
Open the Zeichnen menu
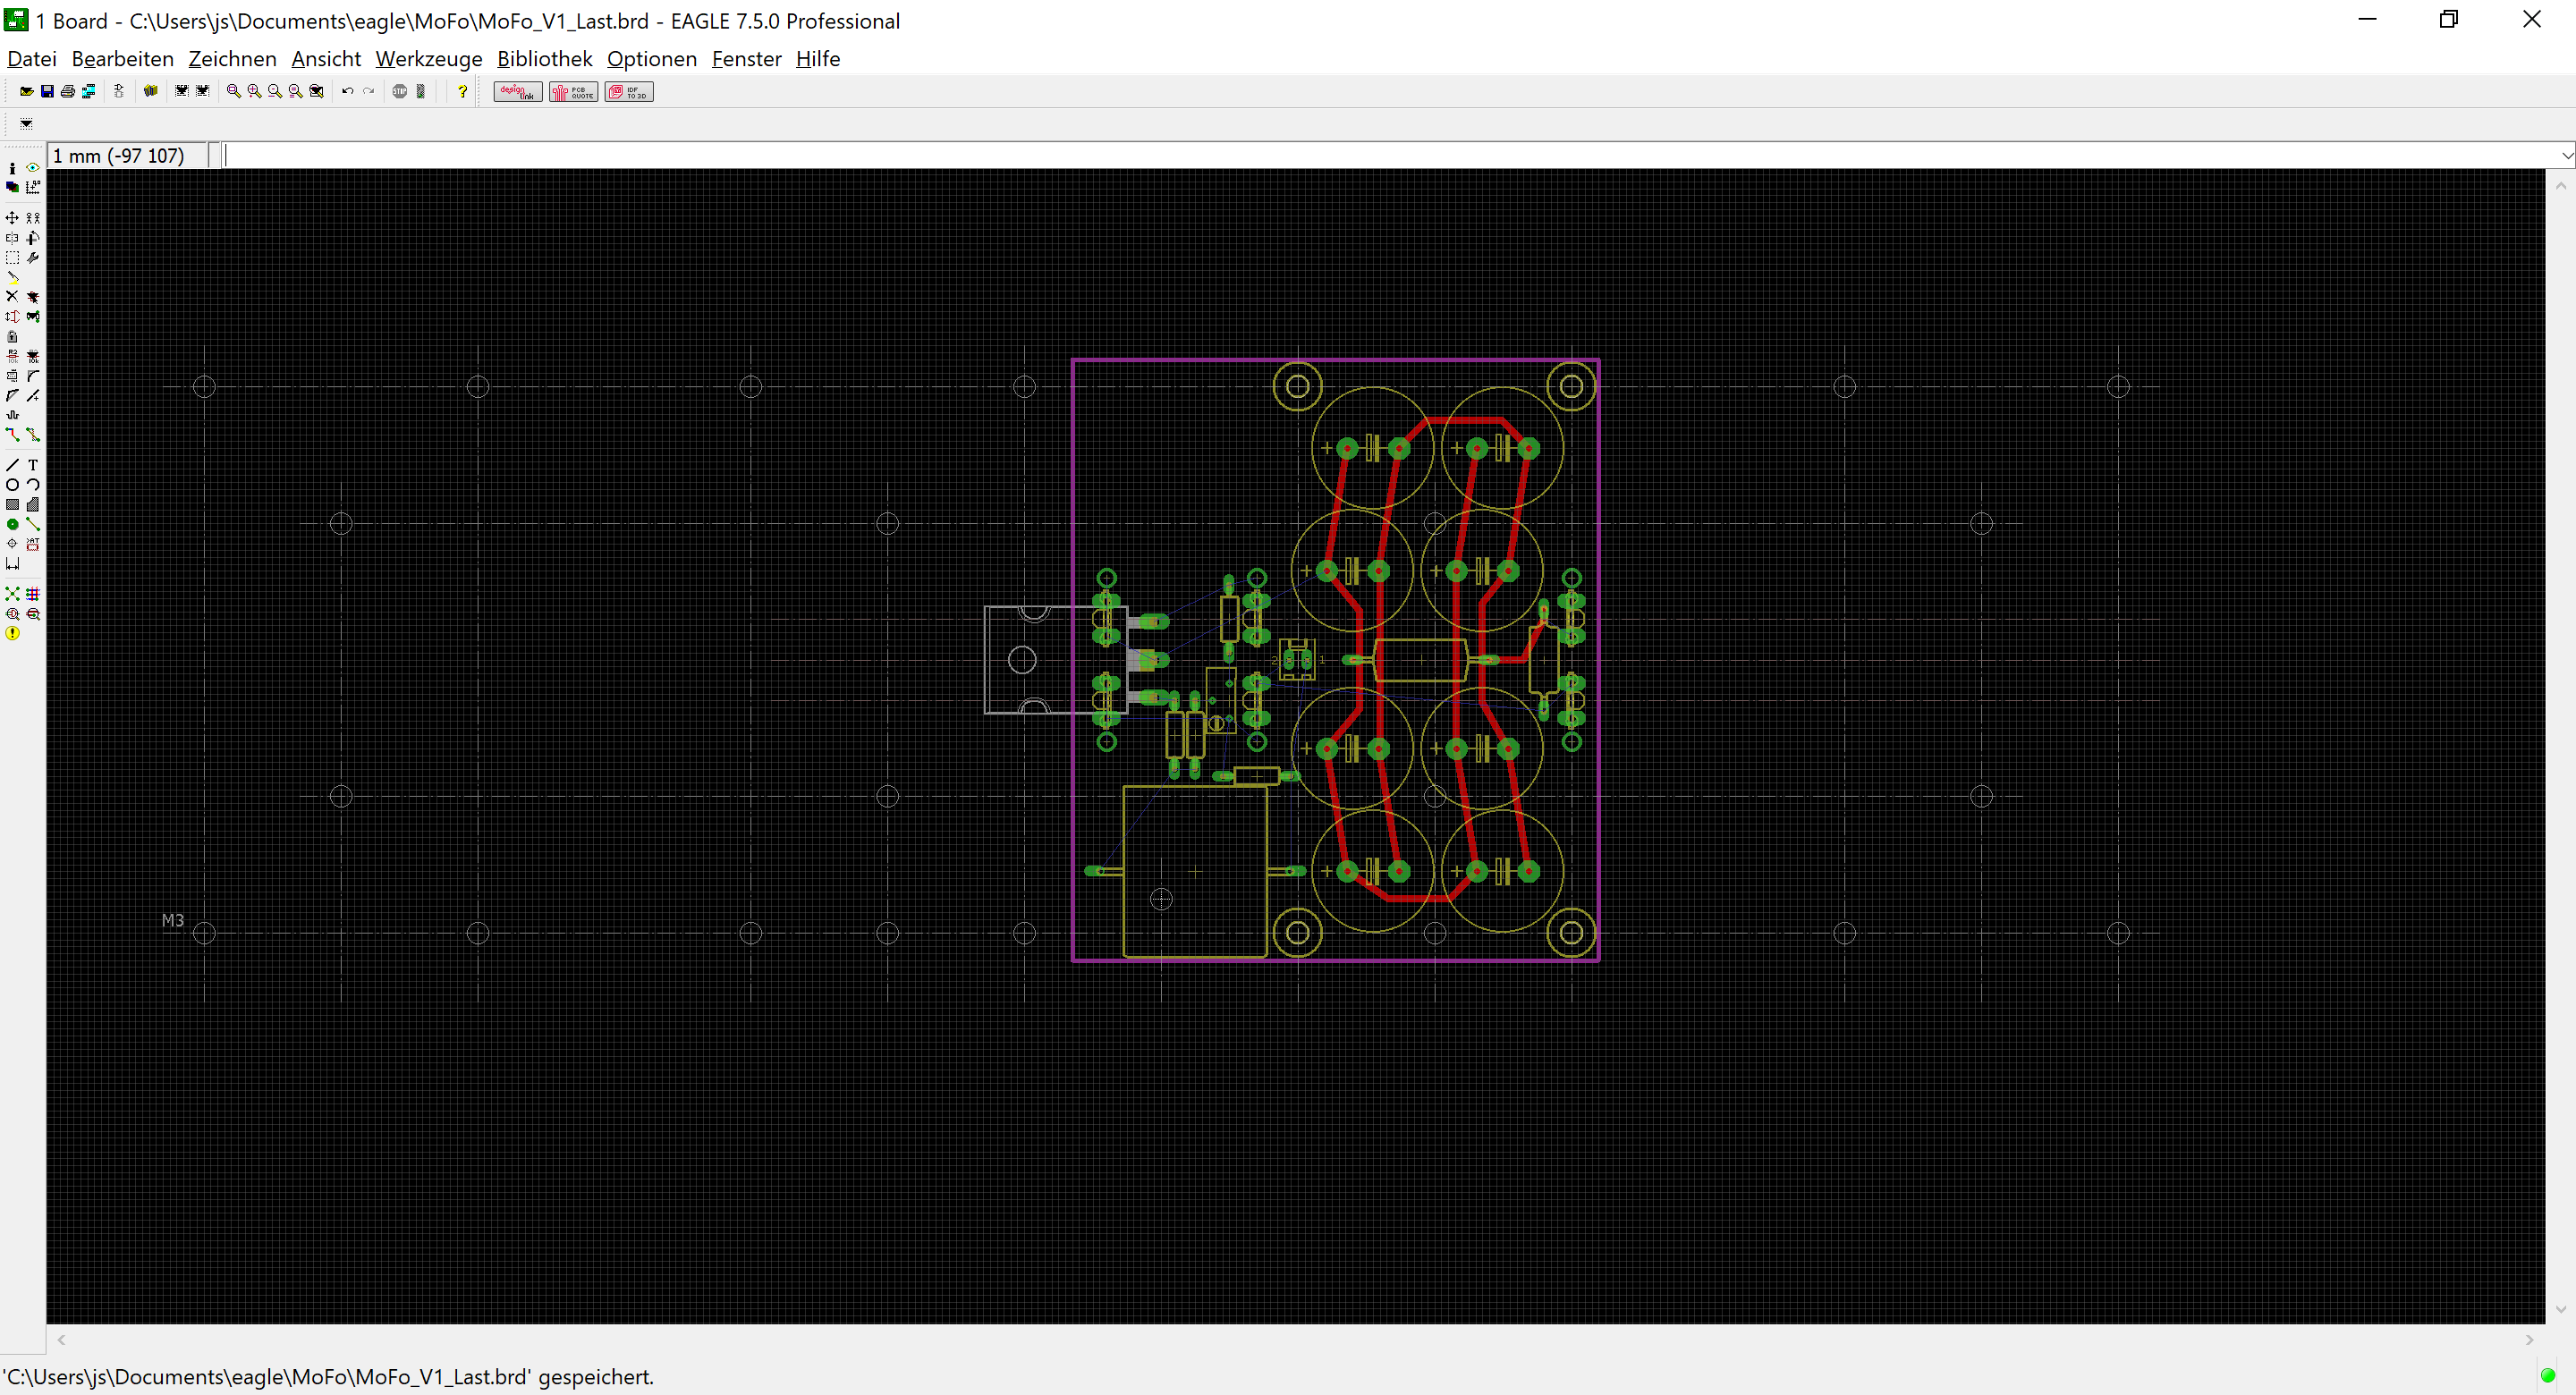pos(233,59)
